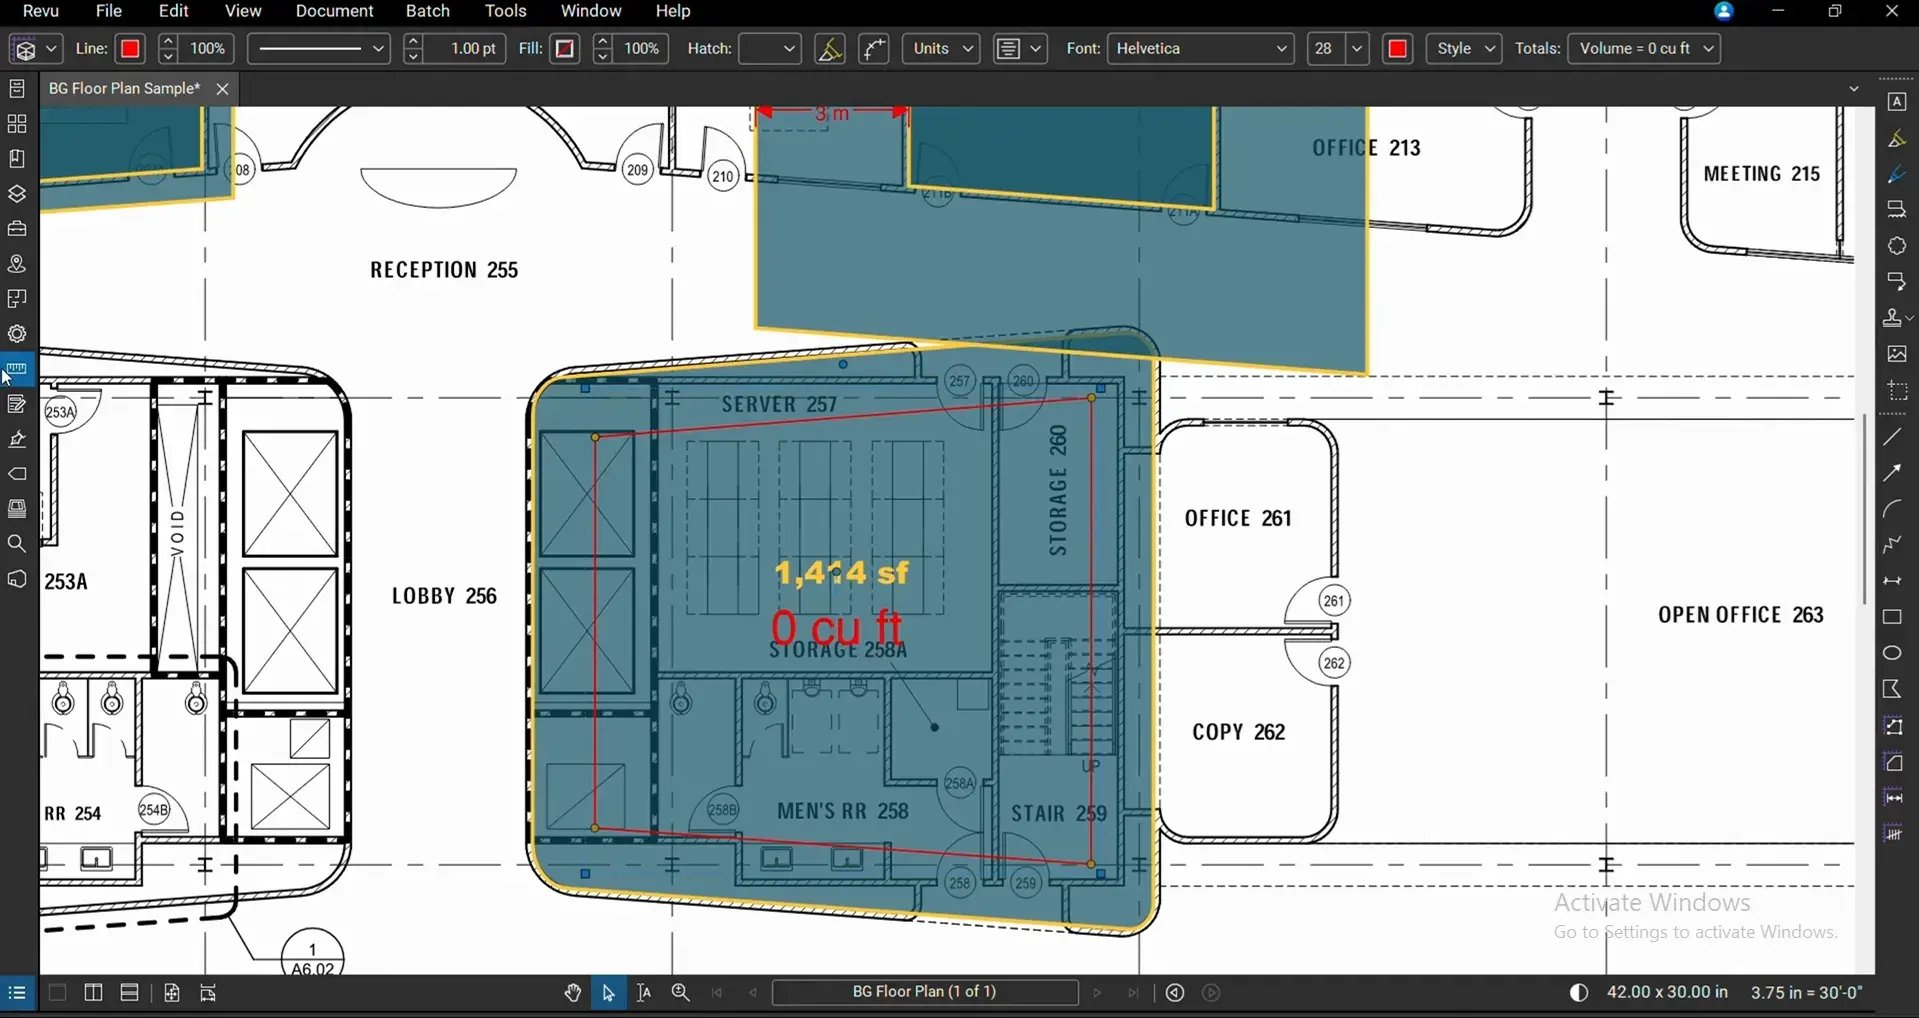
Task: Select the Text Box tool
Action: point(1896,102)
